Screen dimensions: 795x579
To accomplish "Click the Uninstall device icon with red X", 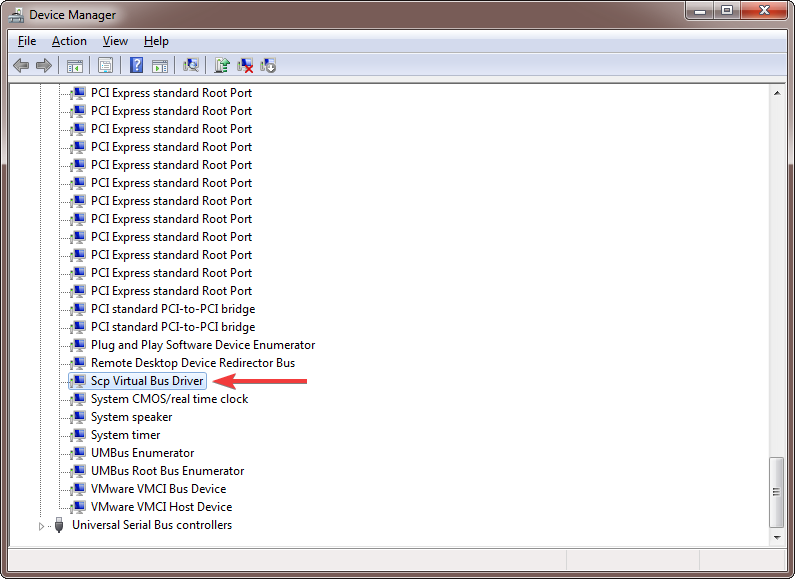I will pos(245,65).
